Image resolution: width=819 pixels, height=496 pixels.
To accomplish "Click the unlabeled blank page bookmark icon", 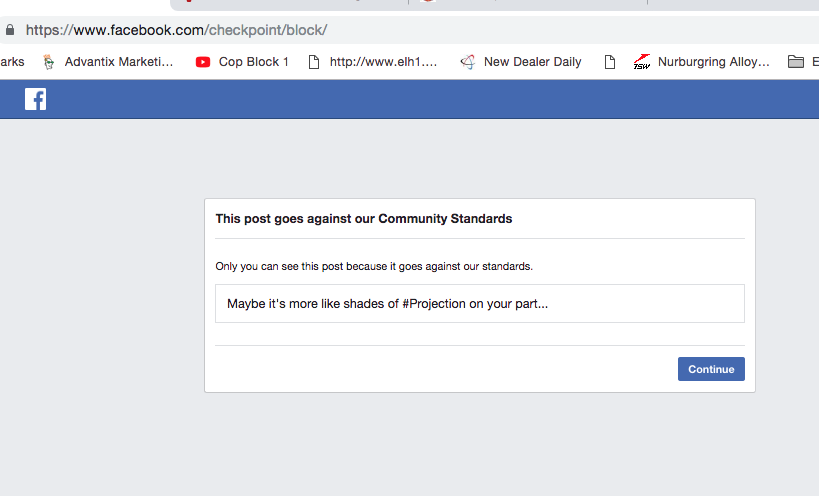I will pos(609,62).
